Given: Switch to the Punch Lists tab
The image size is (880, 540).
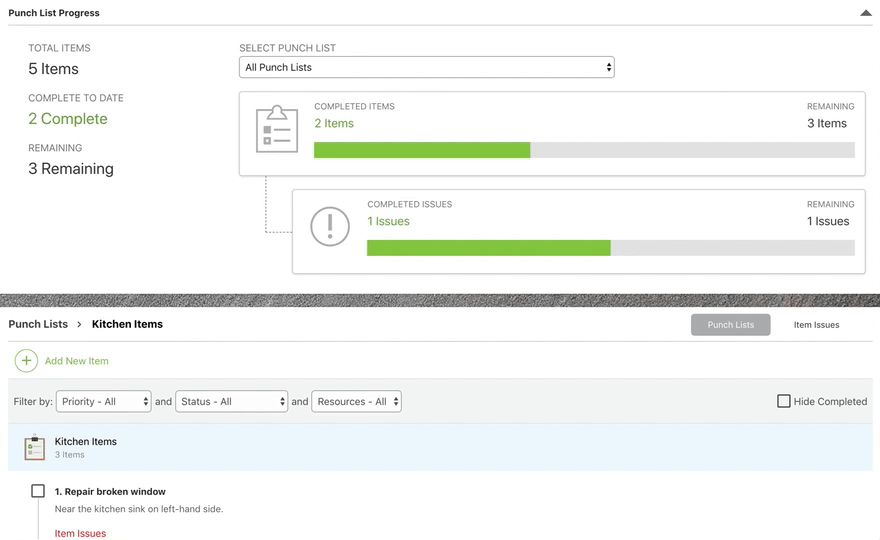Looking at the screenshot, I should [730, 325].
